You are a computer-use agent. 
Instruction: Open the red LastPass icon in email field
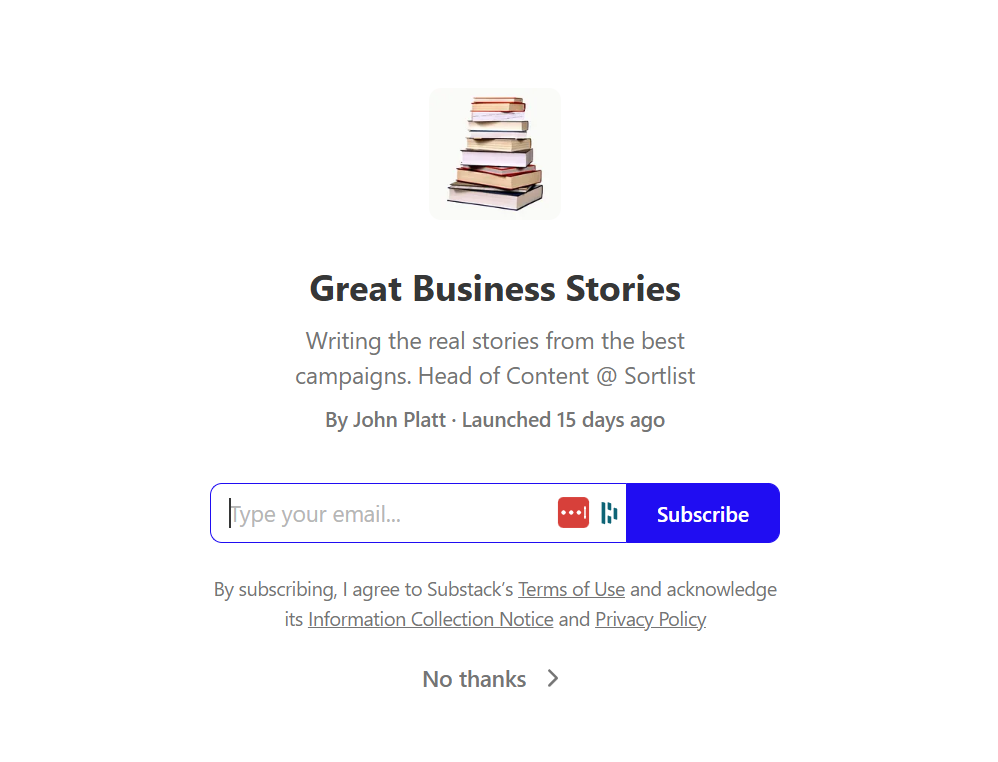point(573,512)
